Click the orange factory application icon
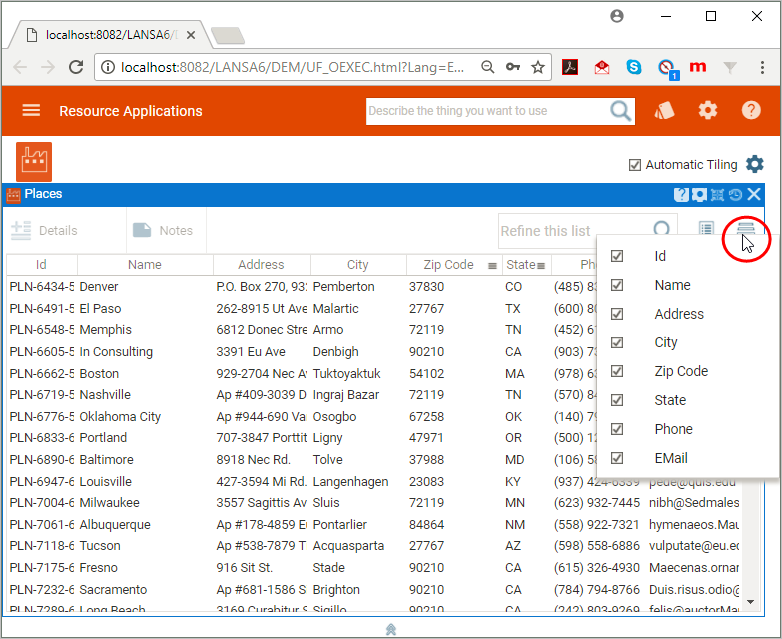 pos(34,162)
